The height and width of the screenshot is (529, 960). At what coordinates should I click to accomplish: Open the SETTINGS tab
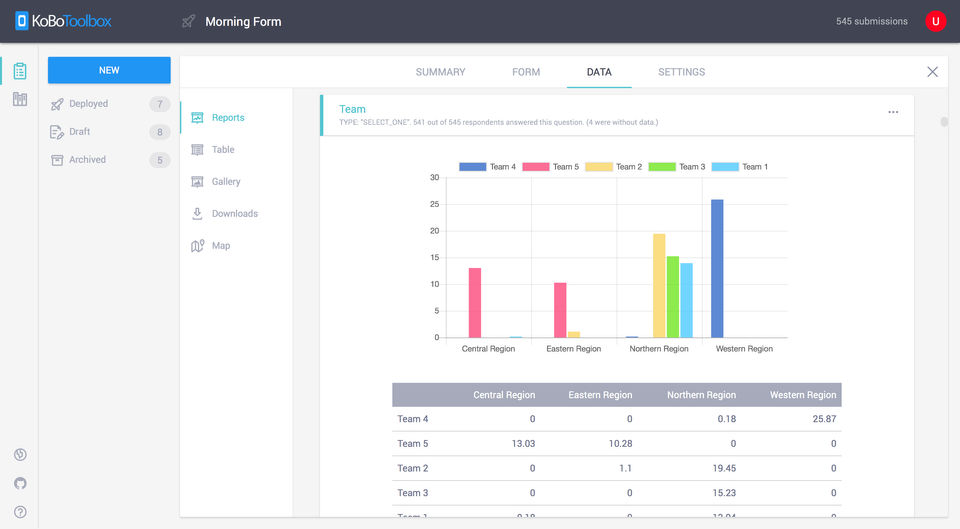tap(681, 72)
